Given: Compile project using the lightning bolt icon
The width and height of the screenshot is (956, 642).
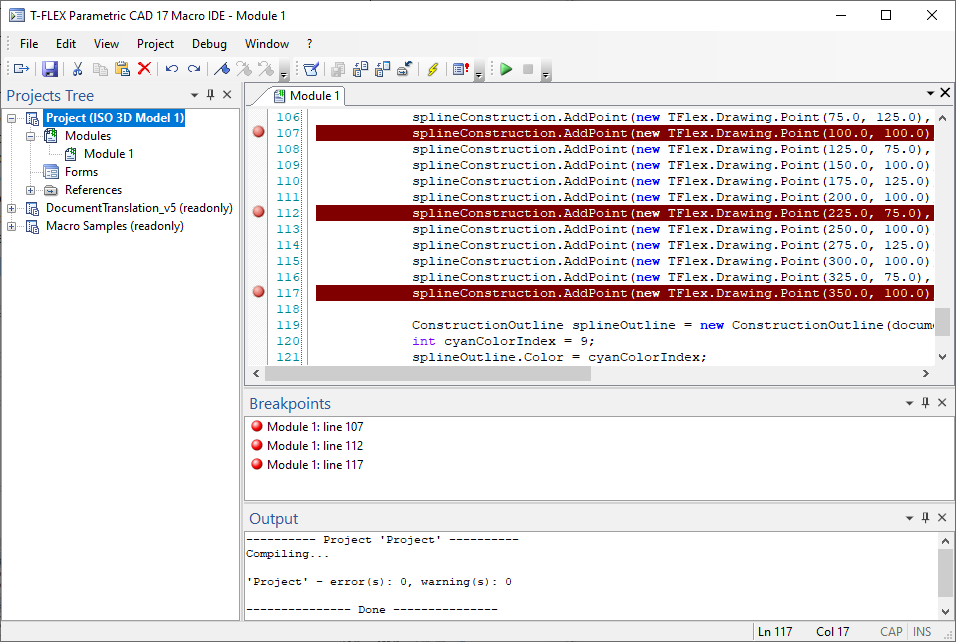Looking at the screenshot, I should click(433, 69).
